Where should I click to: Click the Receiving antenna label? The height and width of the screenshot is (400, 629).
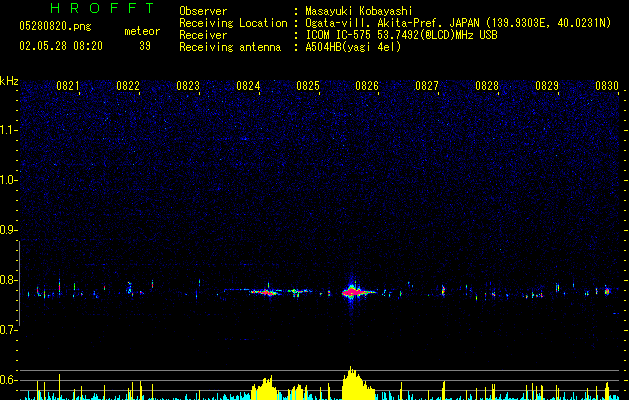(230, 47)
